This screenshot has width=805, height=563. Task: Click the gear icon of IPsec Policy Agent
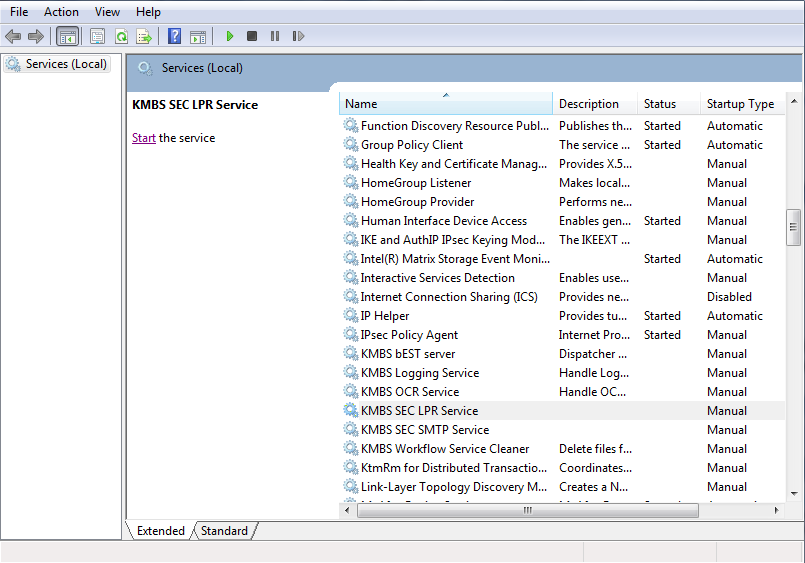[x=351, y=334]
